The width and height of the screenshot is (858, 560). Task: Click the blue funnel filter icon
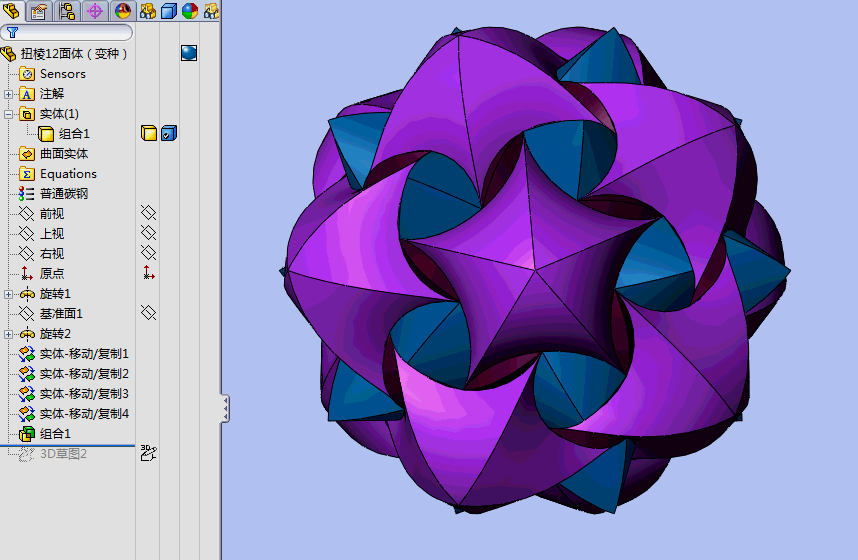coord(12,33)
